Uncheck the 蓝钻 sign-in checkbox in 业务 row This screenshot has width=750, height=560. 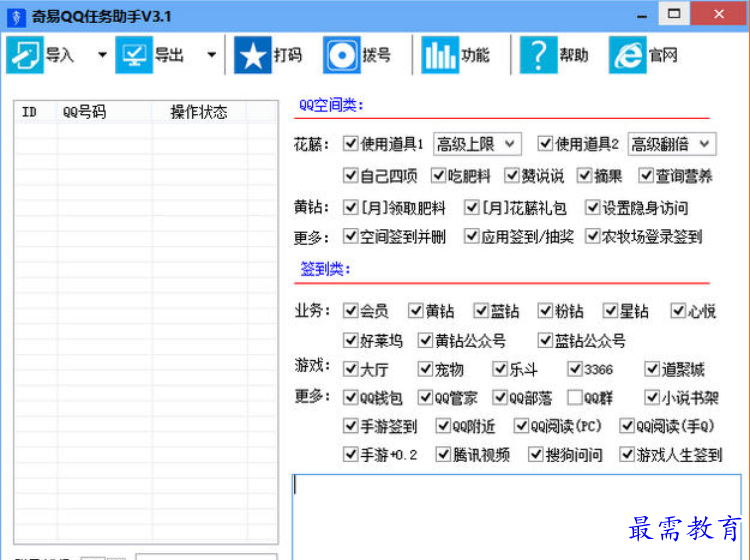click(480, 311)
